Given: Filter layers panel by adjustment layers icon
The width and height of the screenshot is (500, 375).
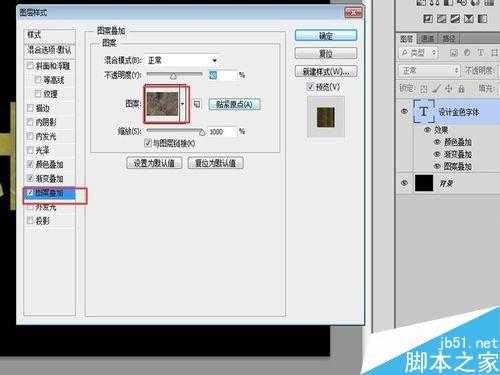Looking at the screenshot, I should [x=467, y=53].
